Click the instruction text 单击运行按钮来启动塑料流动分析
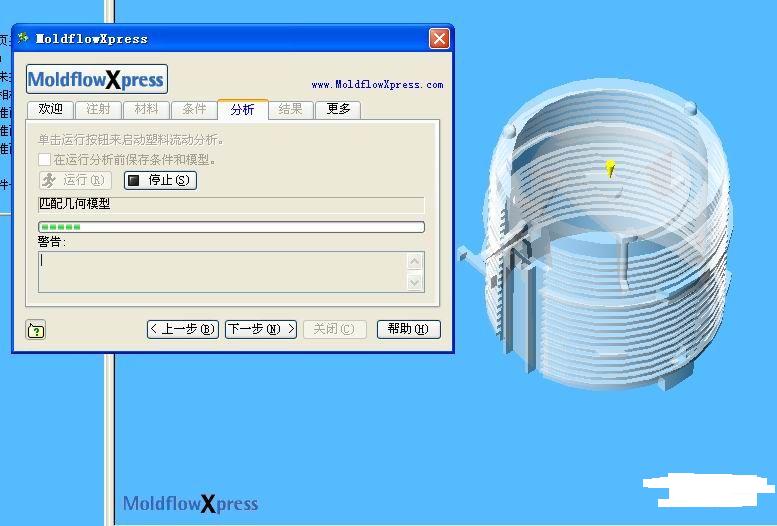 click(x=131, y=140)
